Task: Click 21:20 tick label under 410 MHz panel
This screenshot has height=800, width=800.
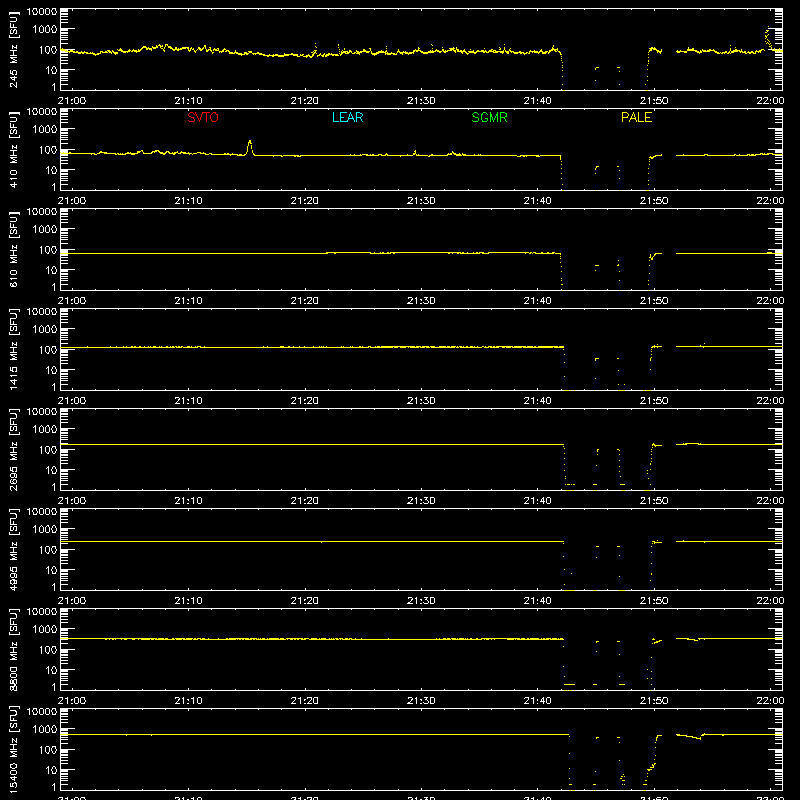Action: (305, 201)
